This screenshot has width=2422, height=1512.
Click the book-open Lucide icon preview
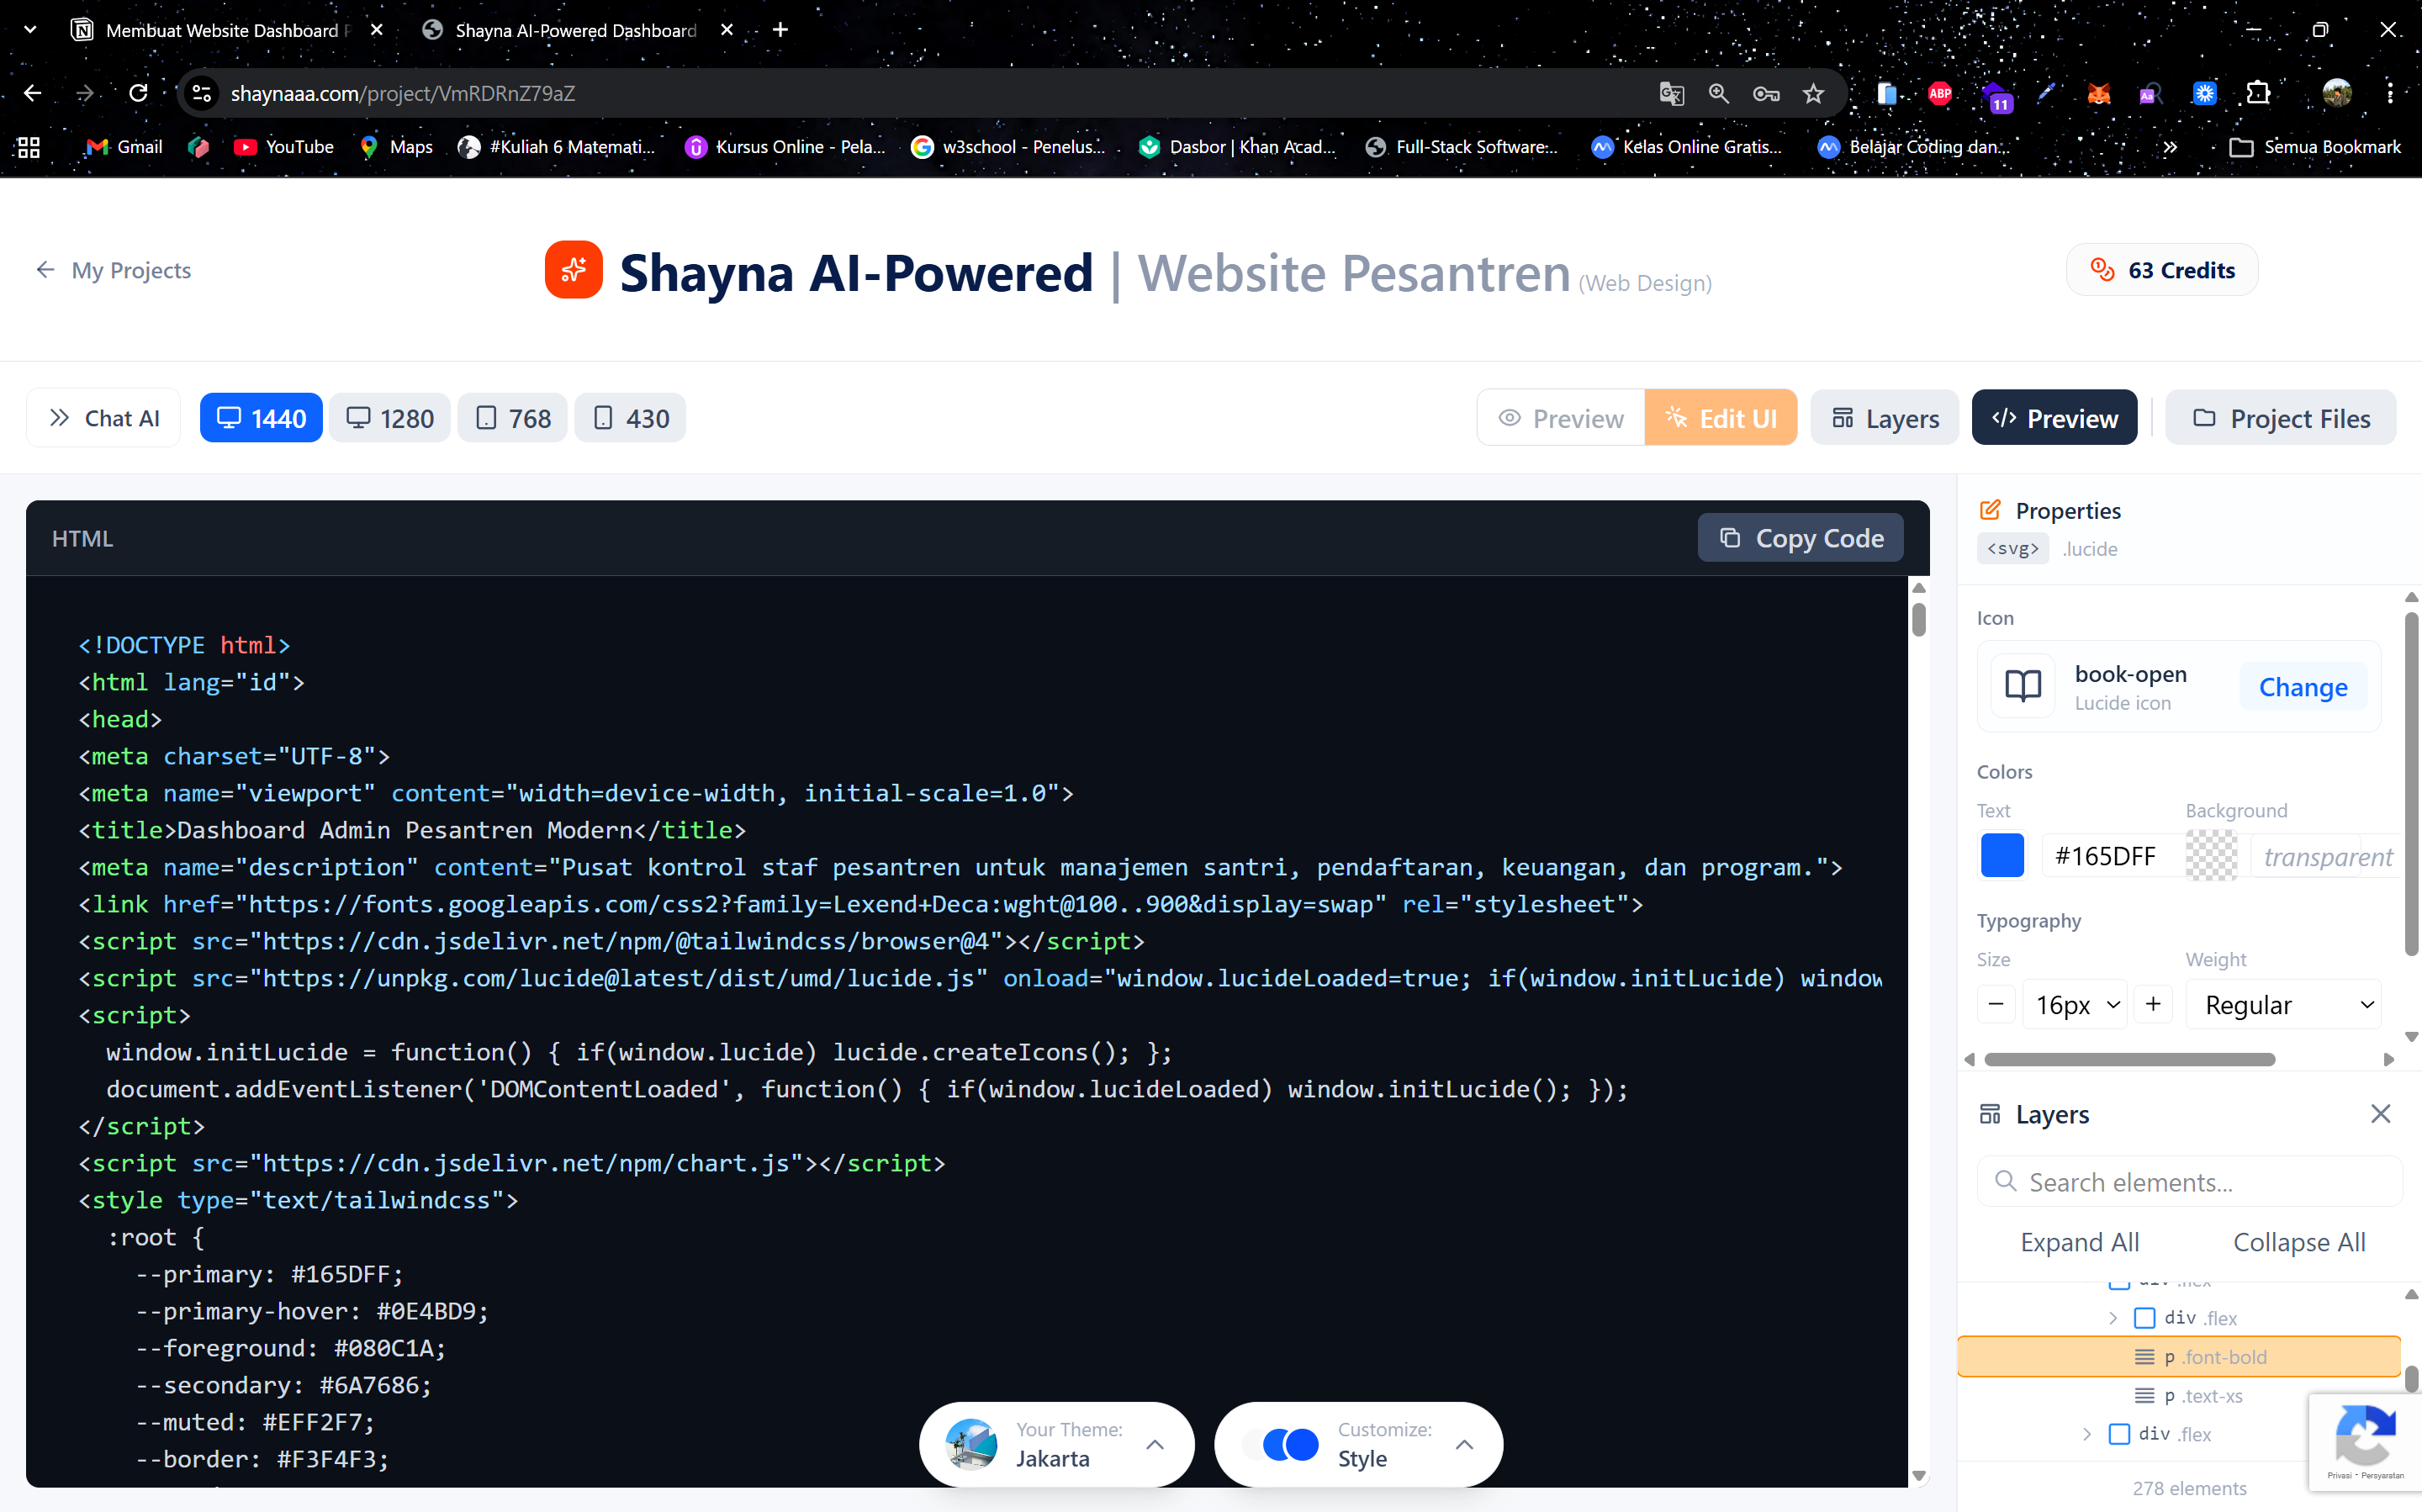click(x=2023, y=686)
